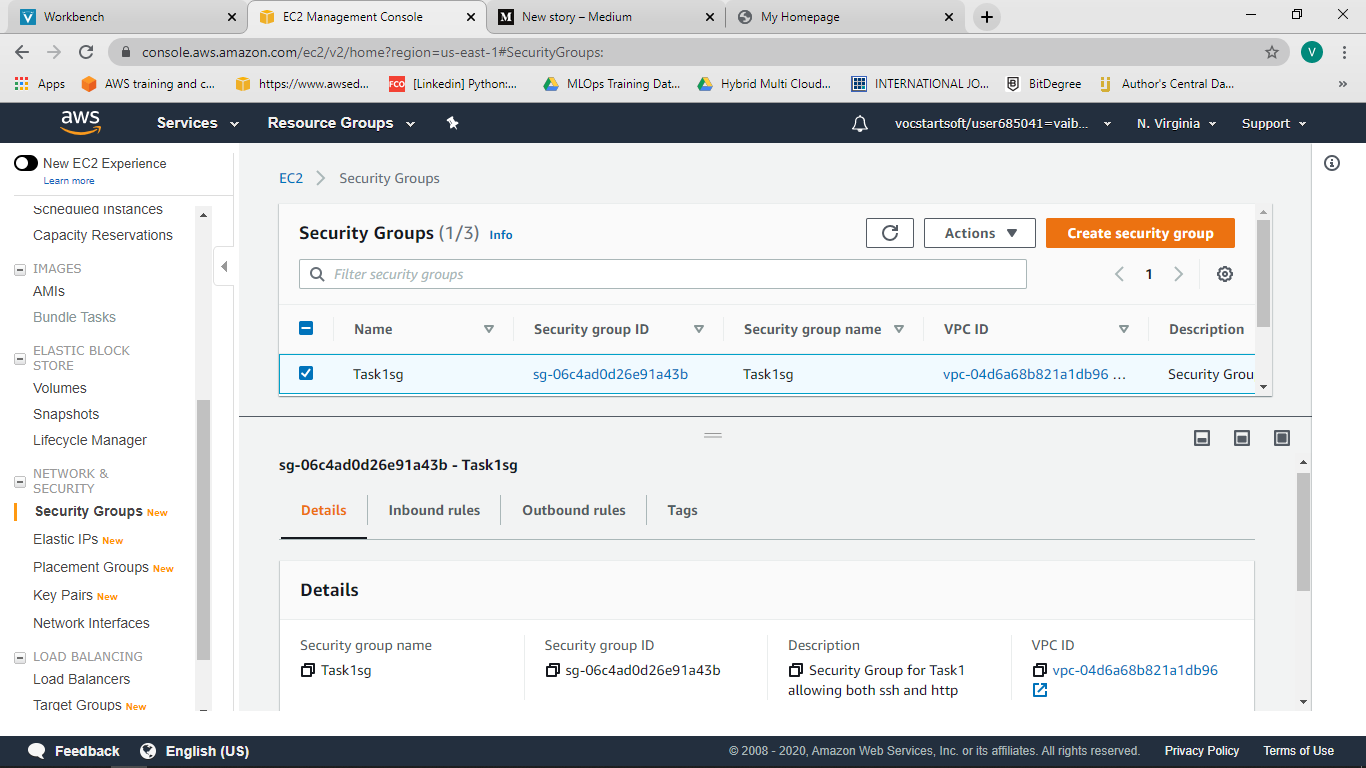Open the column preferences gear
The height and width of the screenshot is (768, 1366).
tap(1224, 273)
